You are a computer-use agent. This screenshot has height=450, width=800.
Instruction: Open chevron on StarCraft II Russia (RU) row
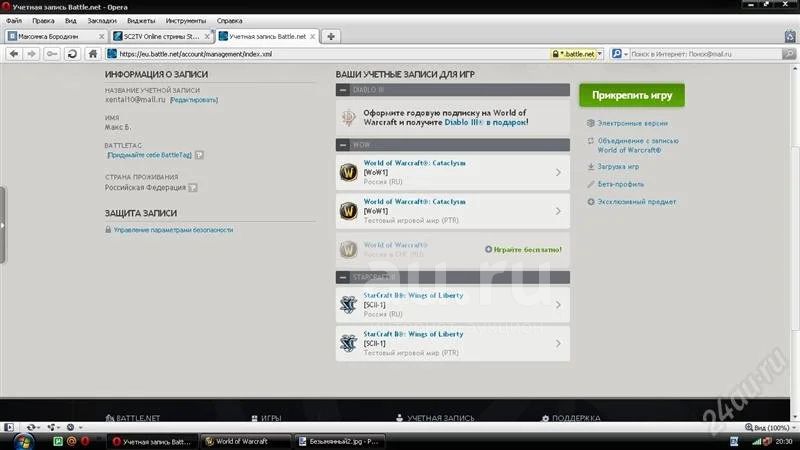click(x=558, y=305)
